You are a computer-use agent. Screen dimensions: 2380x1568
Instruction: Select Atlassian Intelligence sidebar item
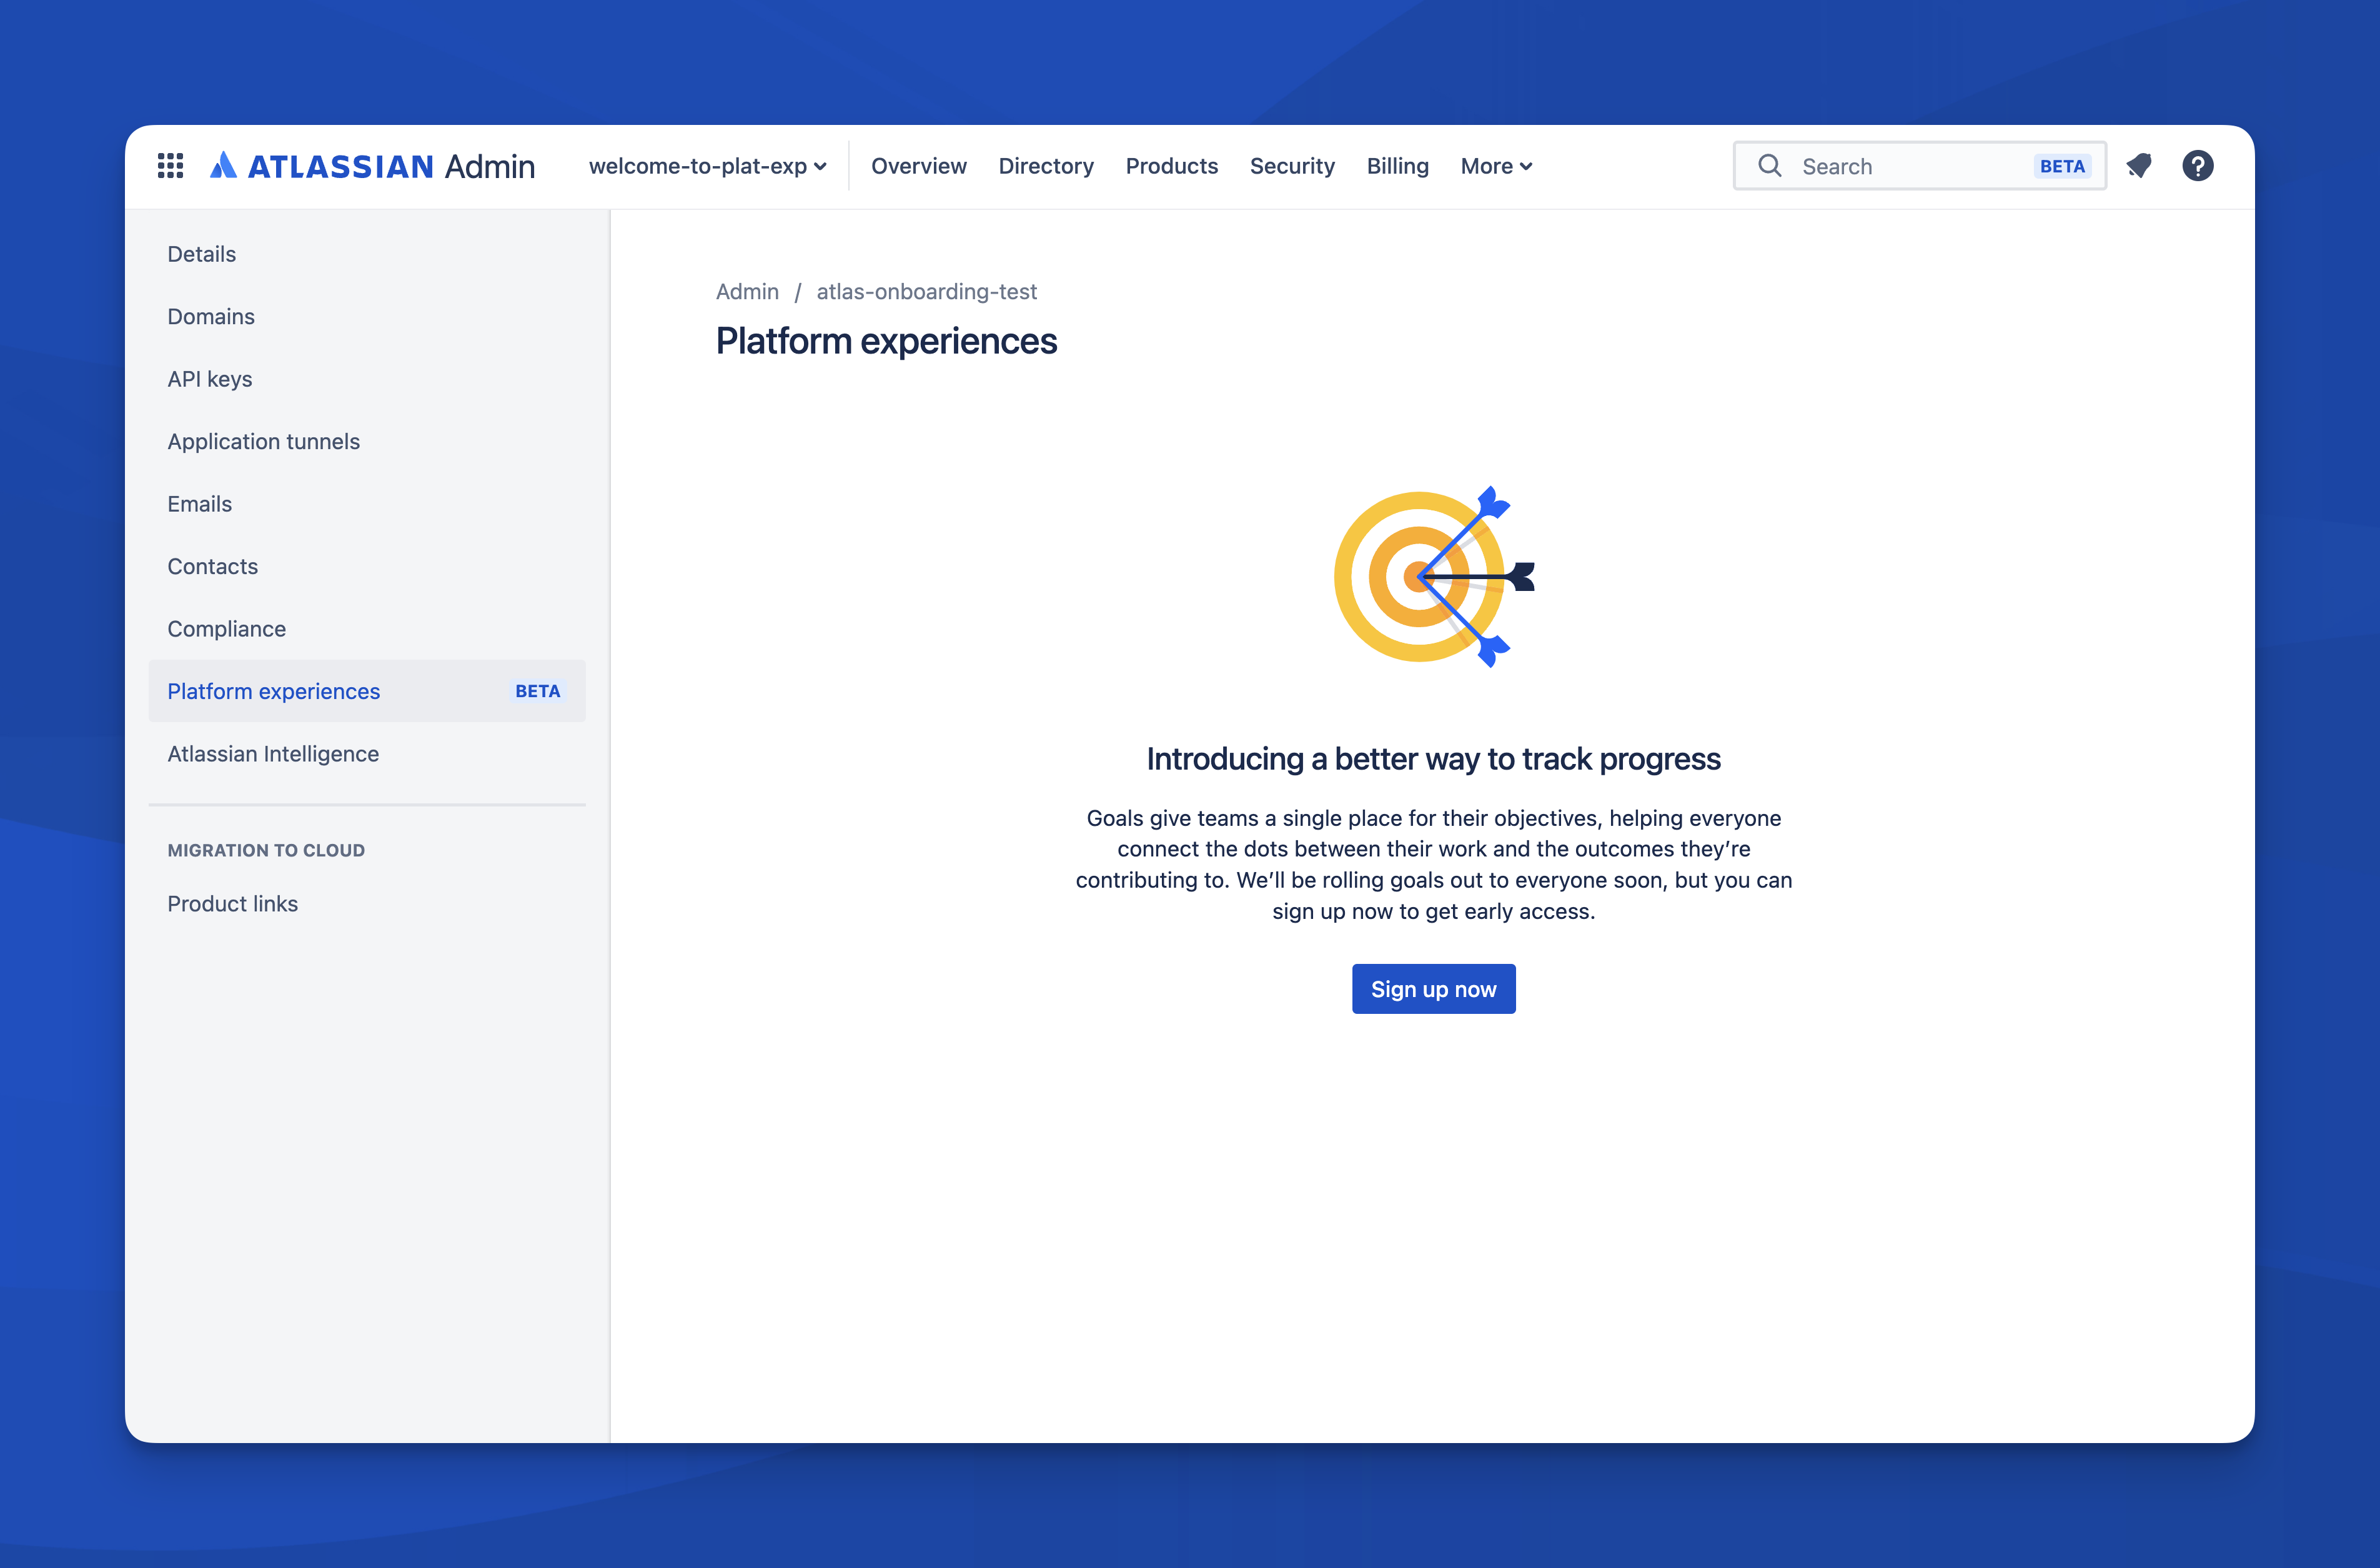click(x=273, y=753)
